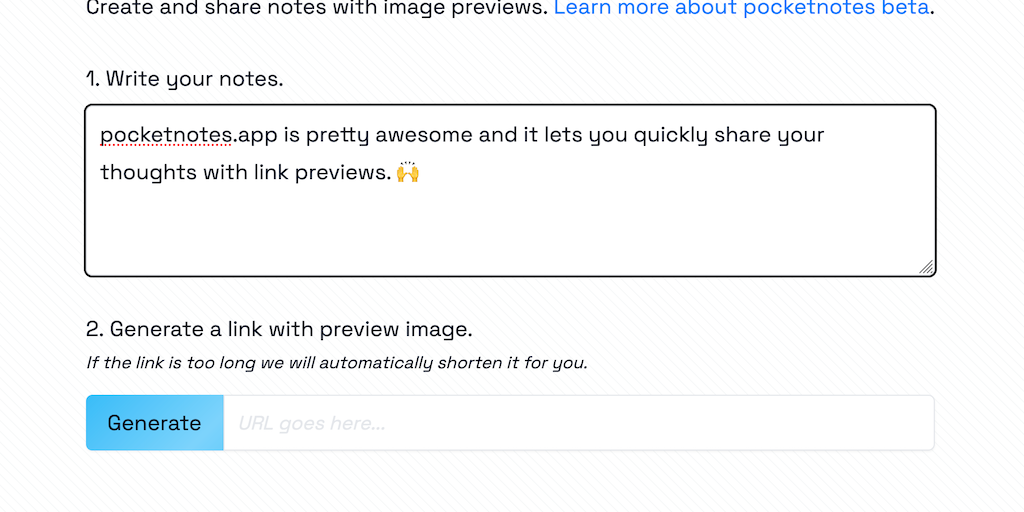Click the red-underlined word pocketnotes in the note
The width and height of the screenshot is (1024, 512).
click(166, 135)
